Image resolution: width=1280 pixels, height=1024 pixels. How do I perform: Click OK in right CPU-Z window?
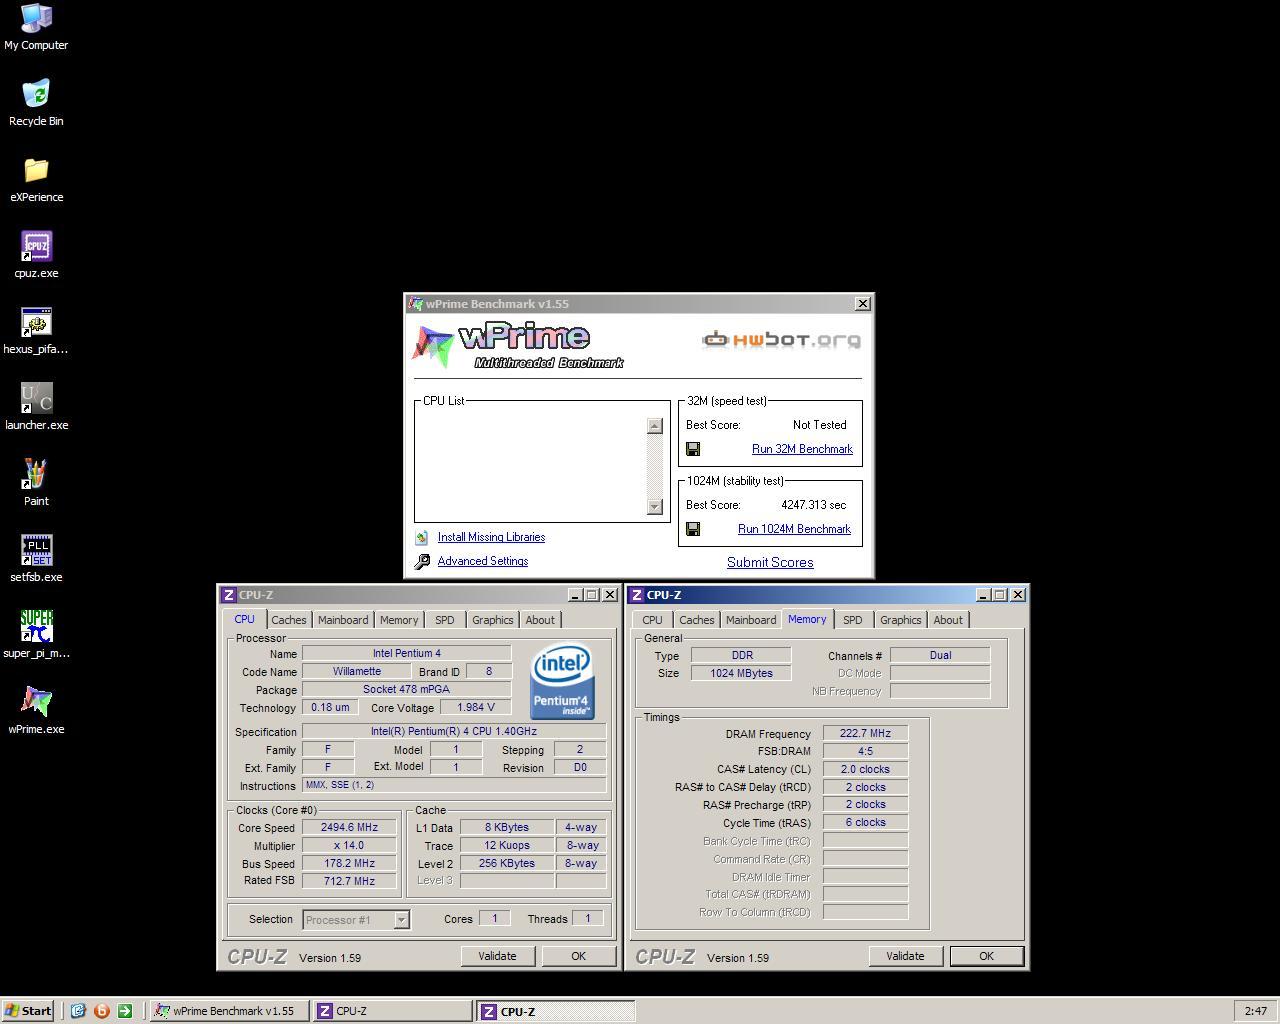986,956
